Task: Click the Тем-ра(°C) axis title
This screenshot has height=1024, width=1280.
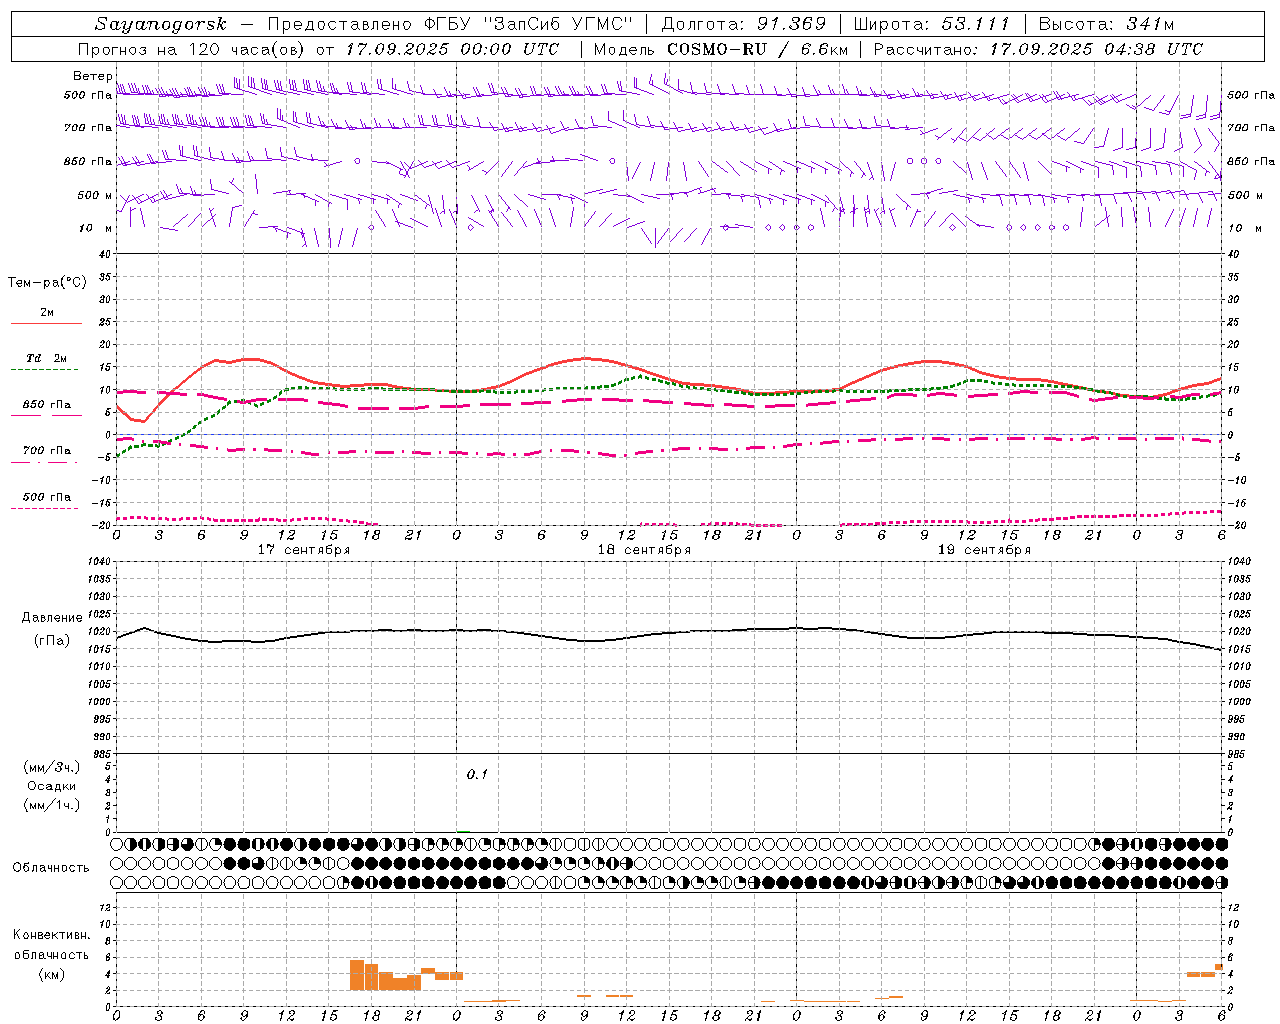Action: coord(47,282)
